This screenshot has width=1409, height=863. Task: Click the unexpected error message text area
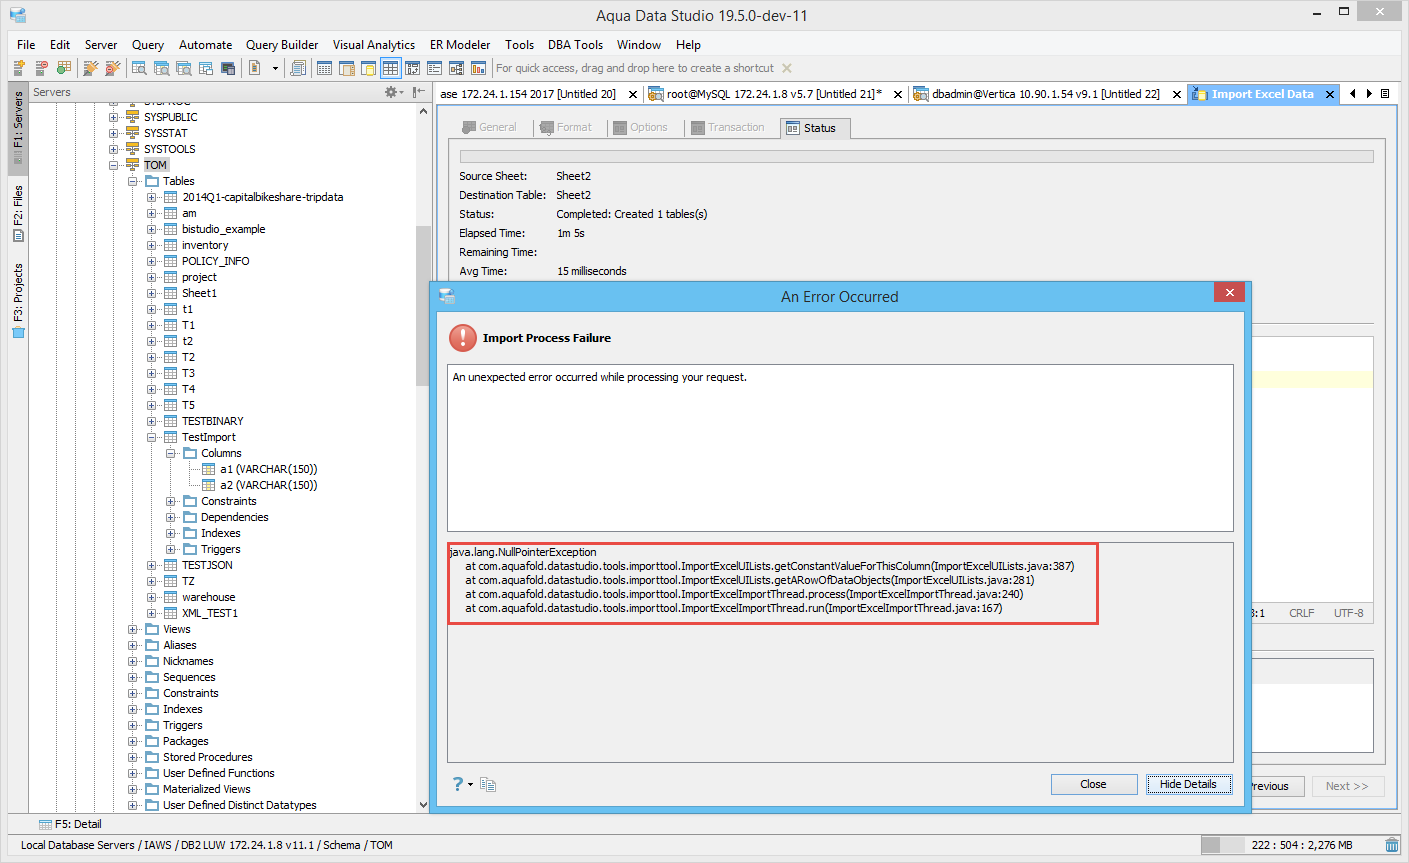click(840, 447)
